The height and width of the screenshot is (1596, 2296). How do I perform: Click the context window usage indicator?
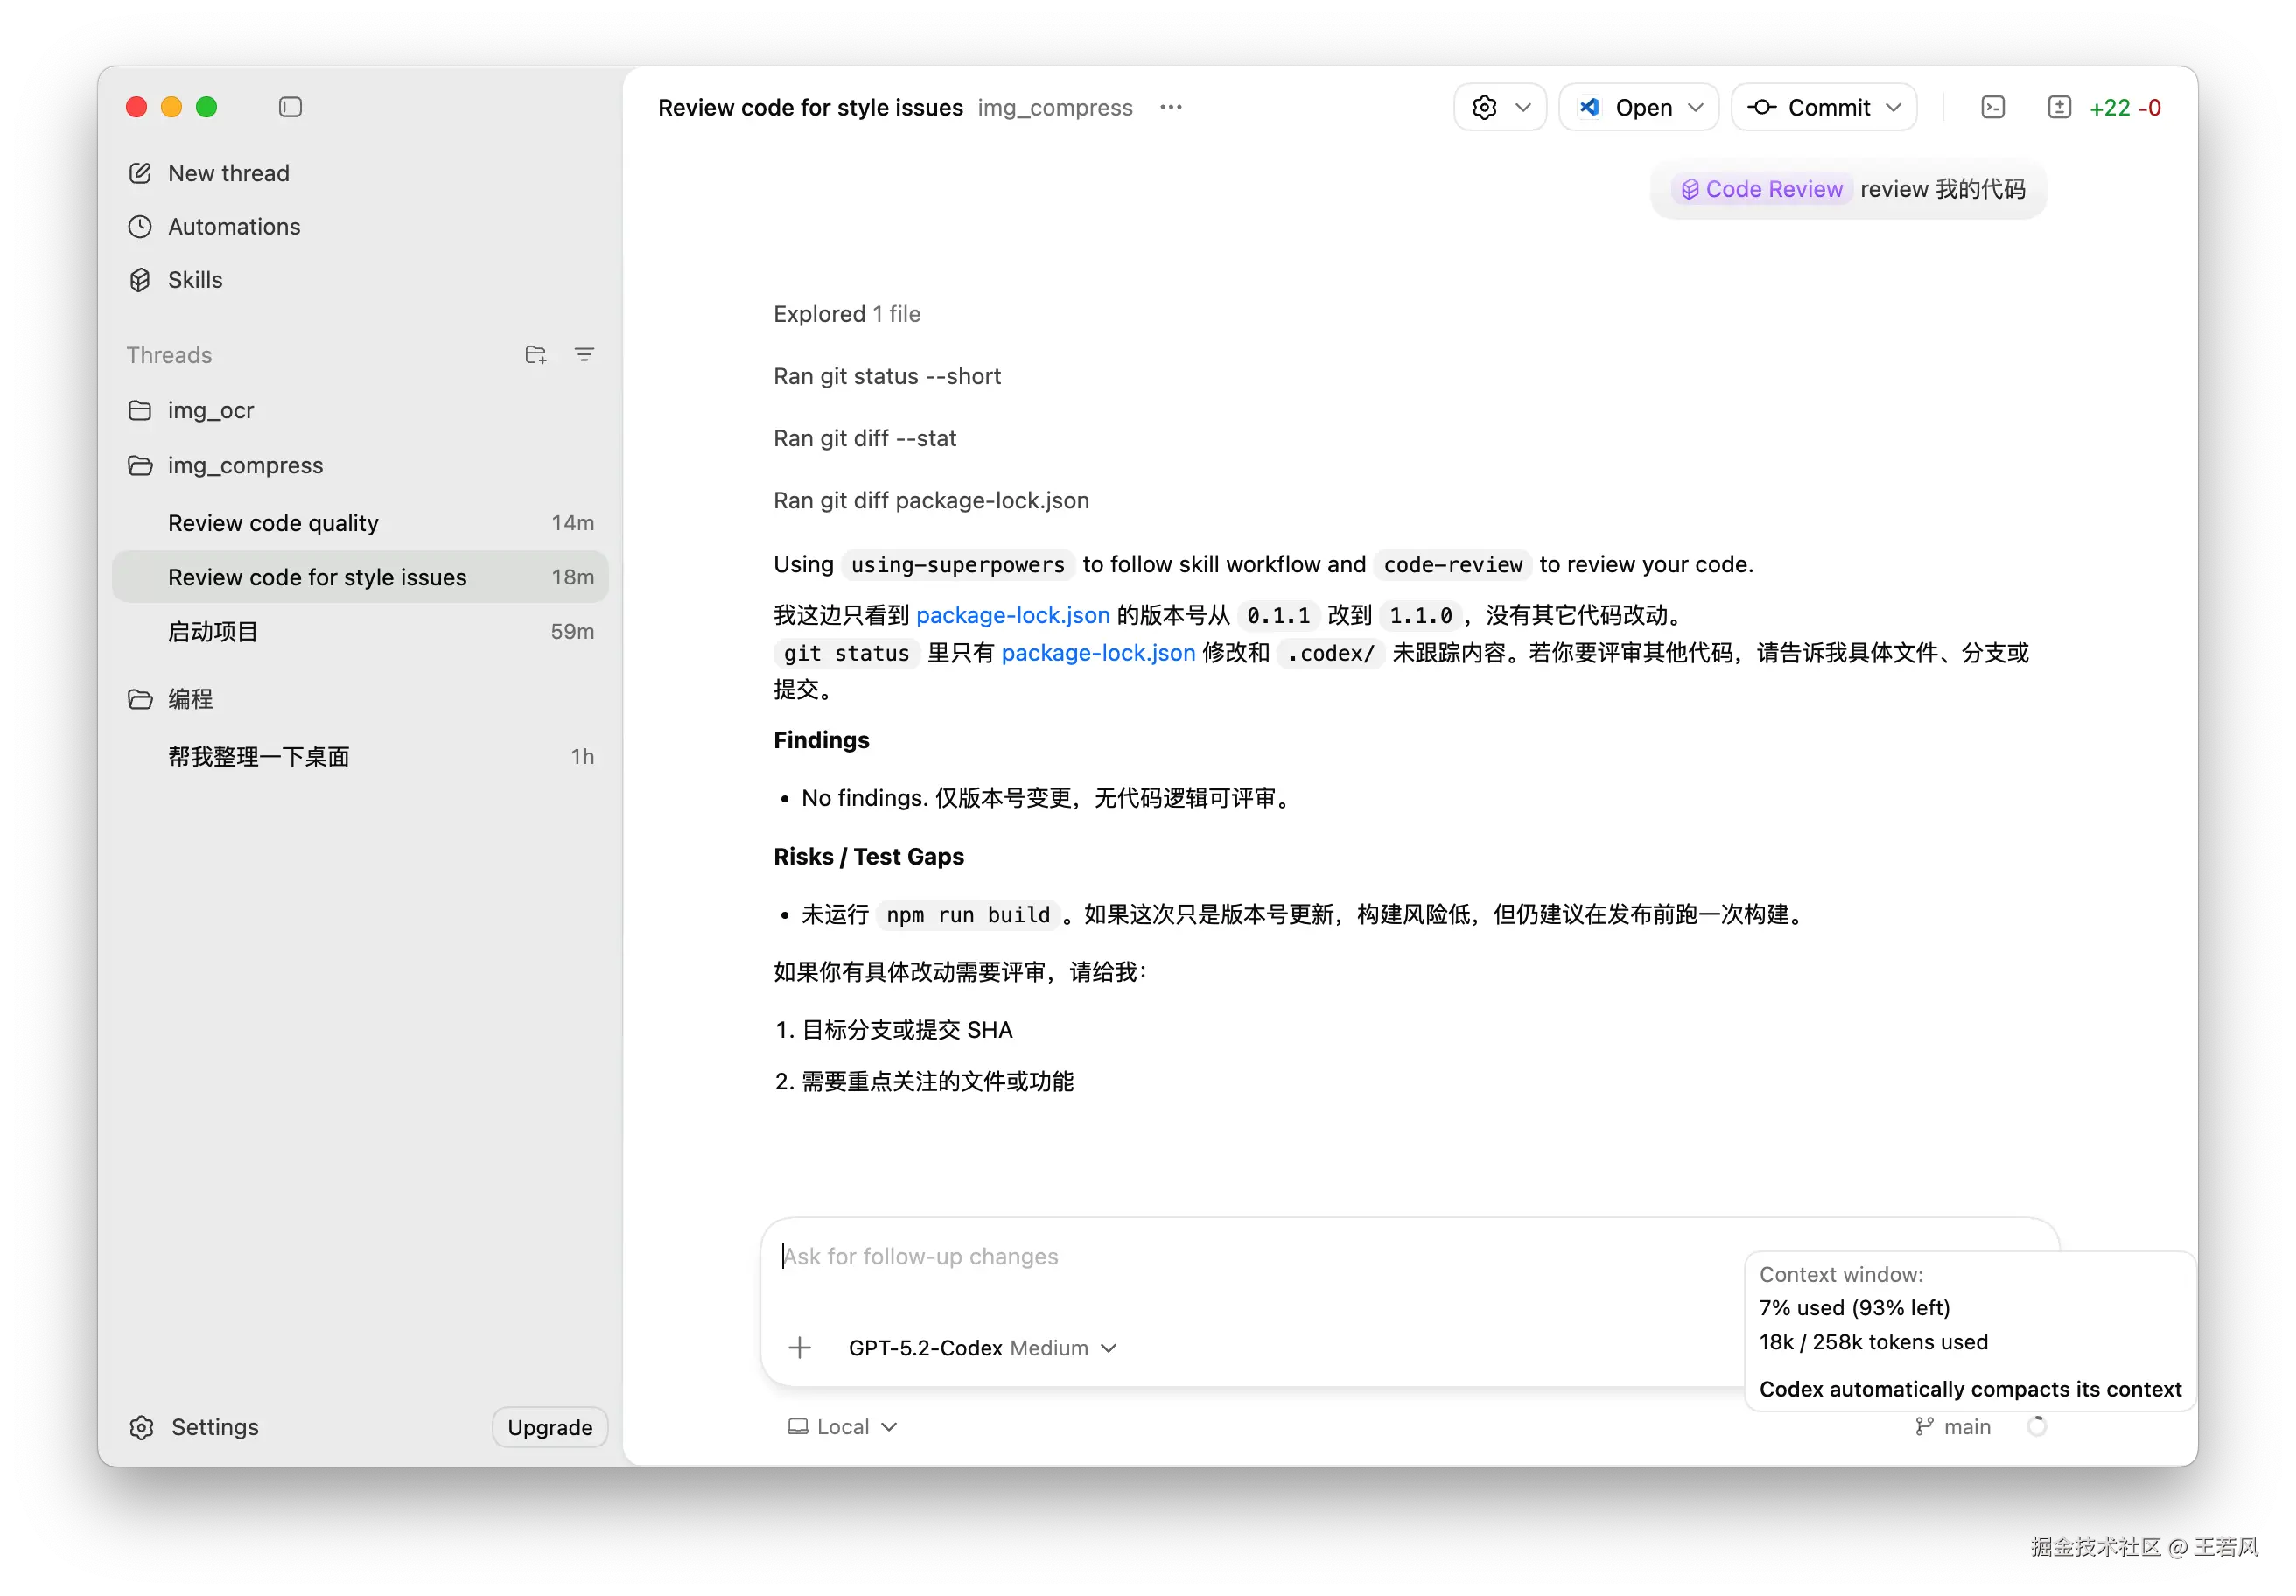(2036, 1427)
